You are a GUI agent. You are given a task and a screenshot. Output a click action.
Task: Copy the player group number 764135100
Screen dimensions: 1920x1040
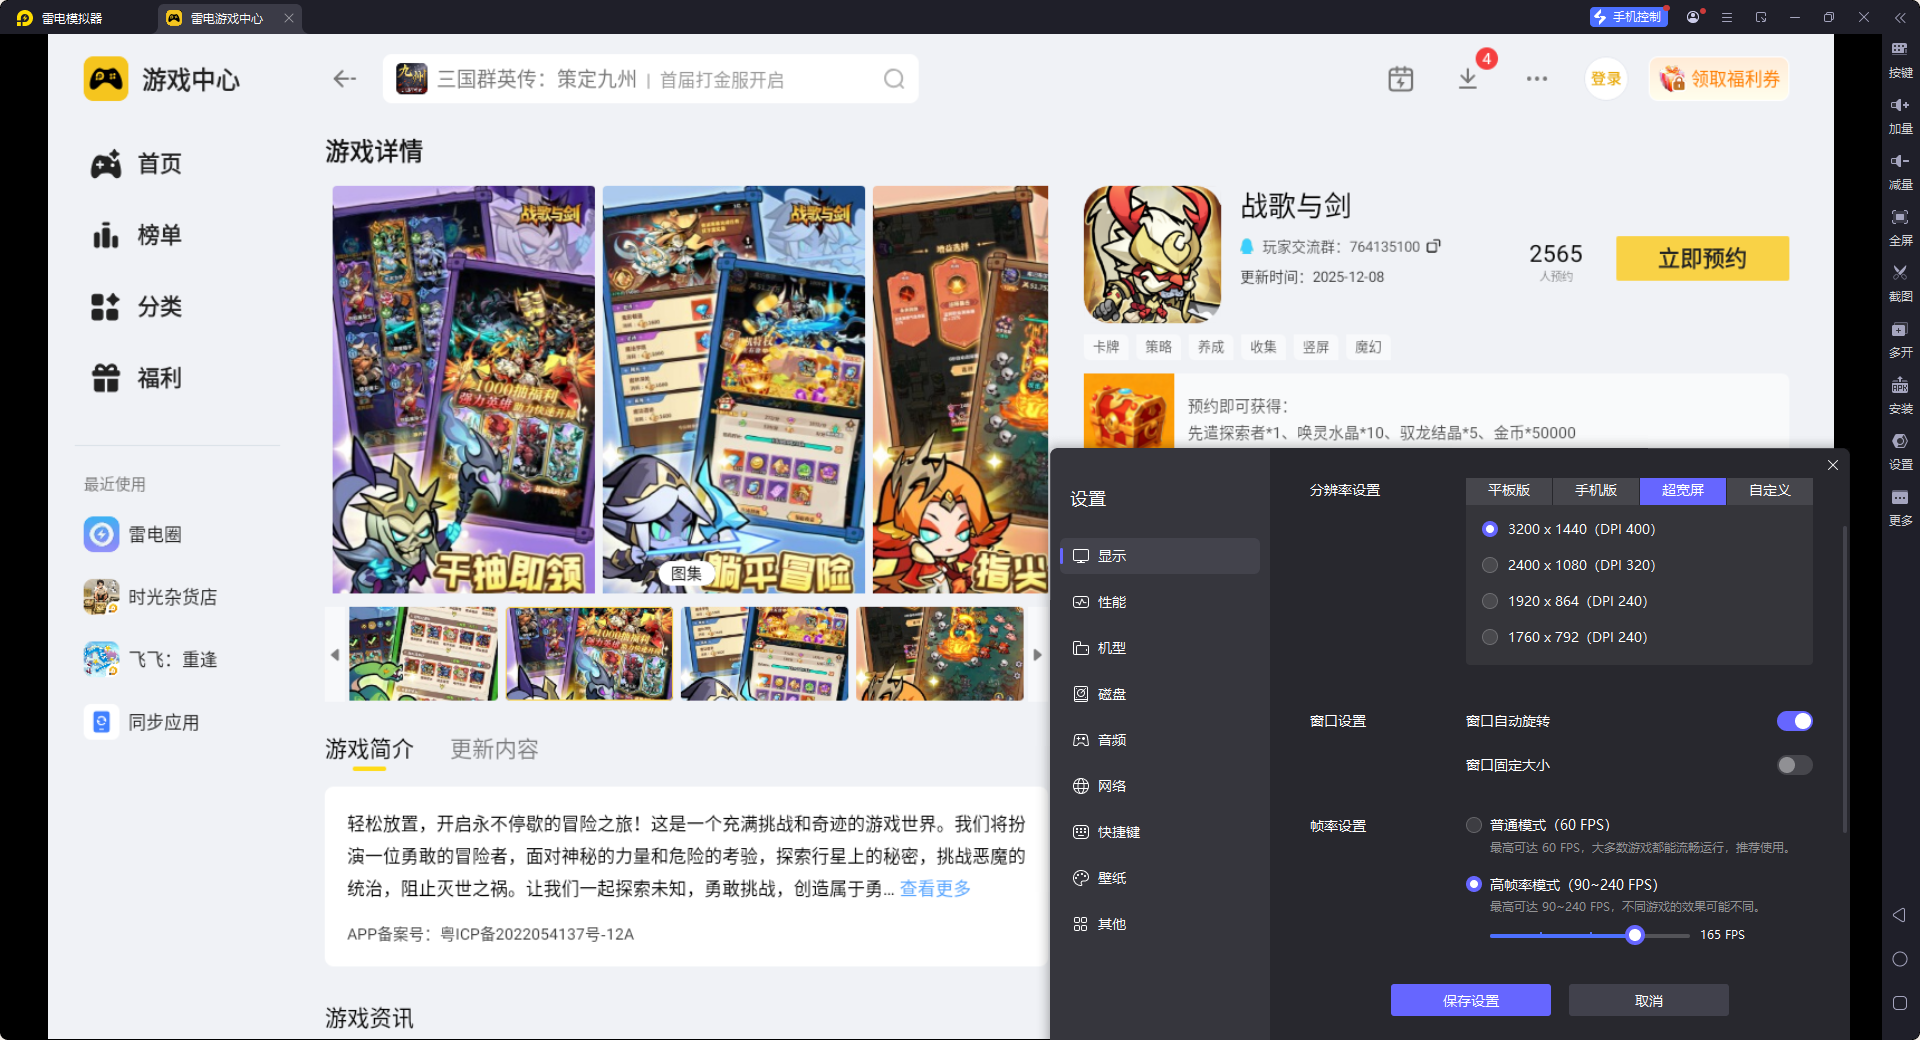(1433, 246)
